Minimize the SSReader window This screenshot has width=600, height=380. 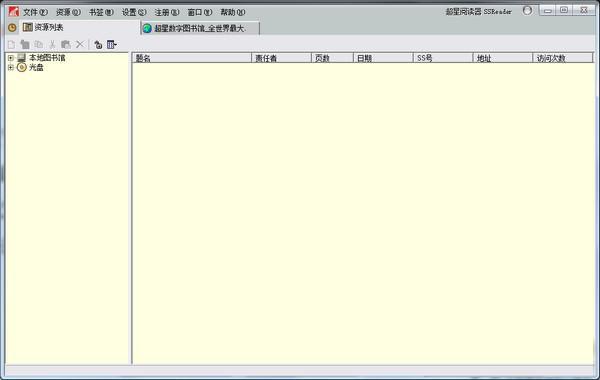pos(548,10)
